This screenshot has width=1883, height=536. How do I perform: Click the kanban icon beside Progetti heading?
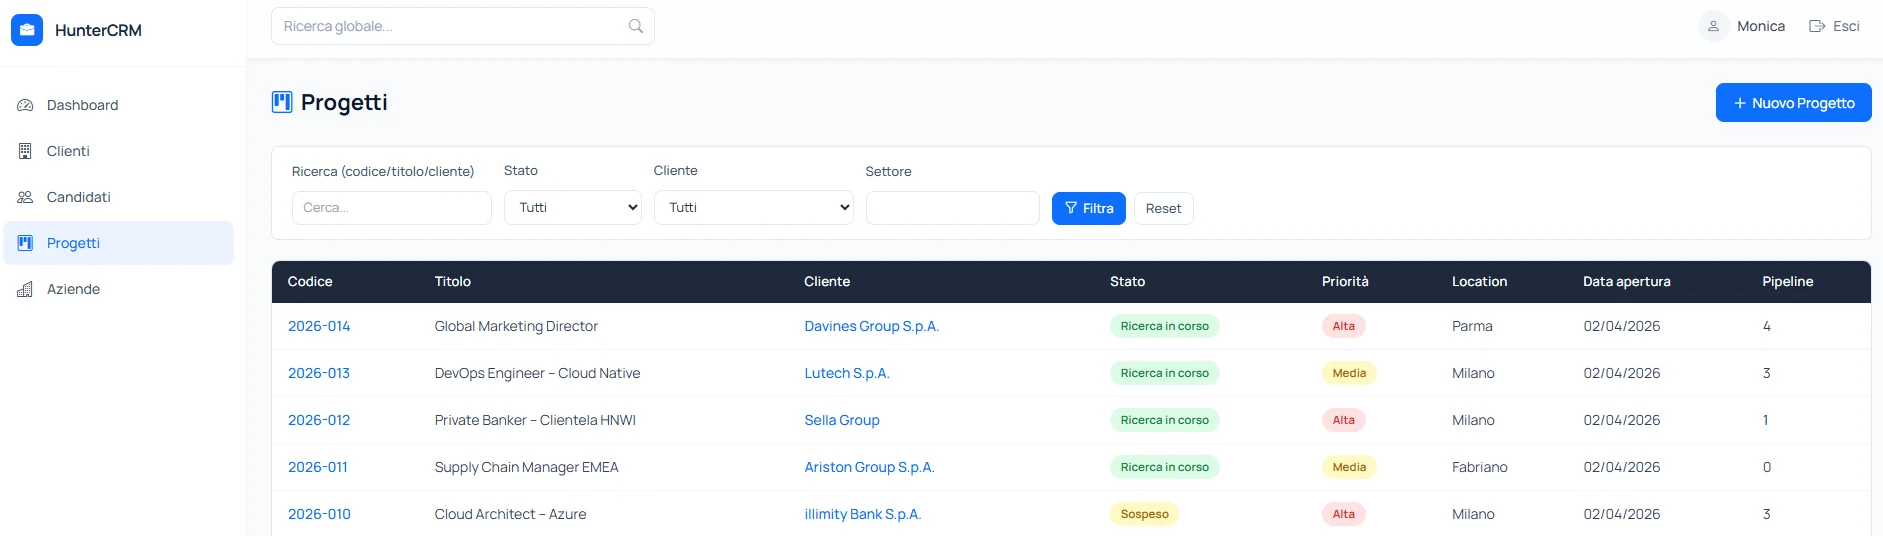point(282,102)
